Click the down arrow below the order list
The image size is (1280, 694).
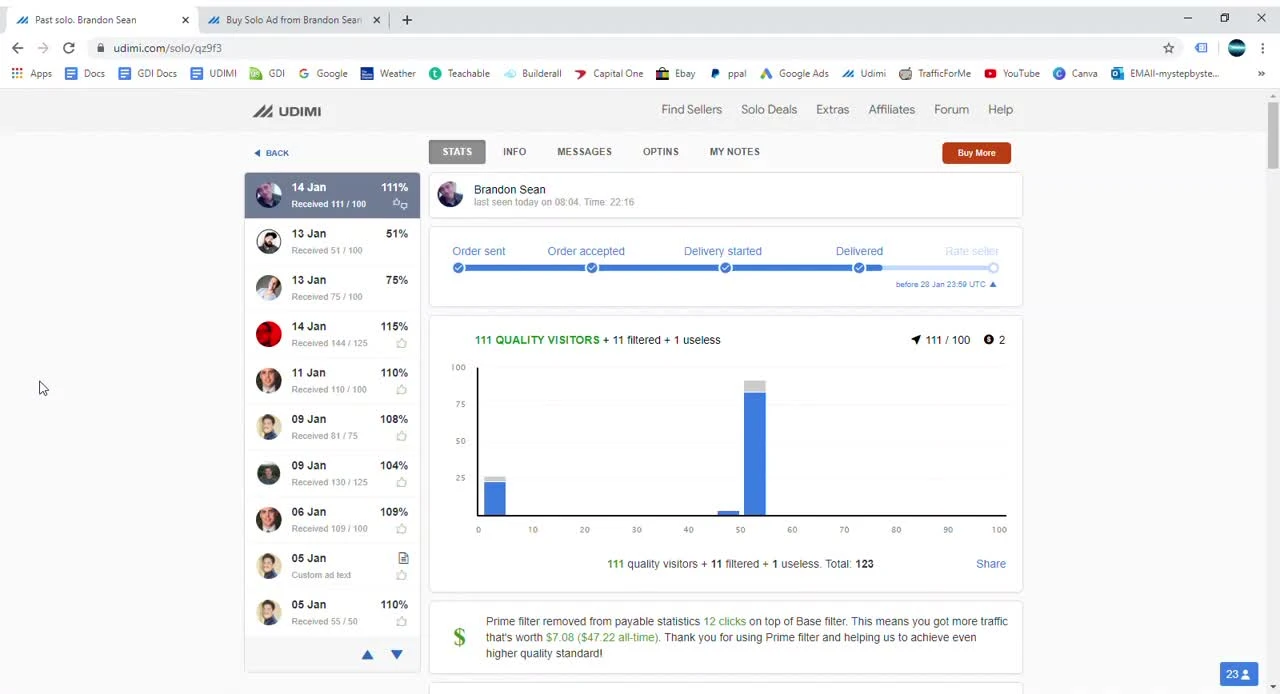397,654
